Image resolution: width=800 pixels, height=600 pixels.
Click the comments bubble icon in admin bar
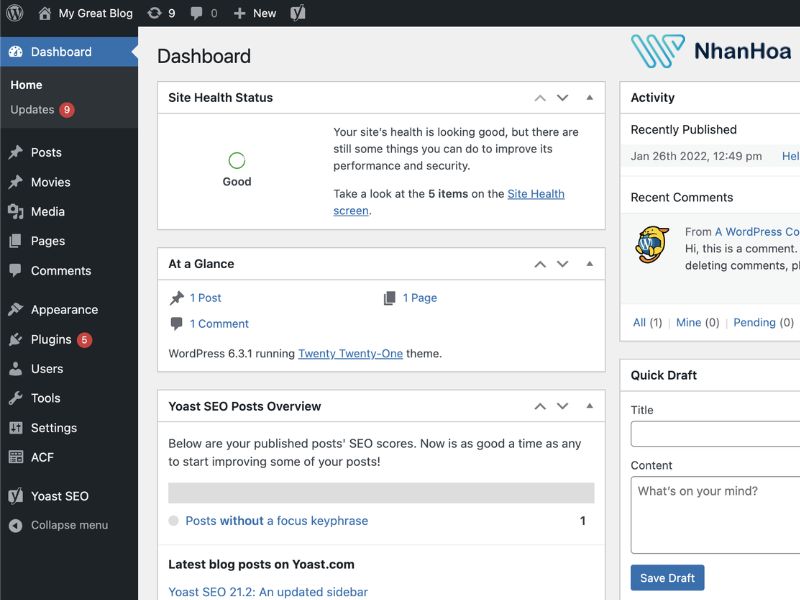click(x=196, y=13)
